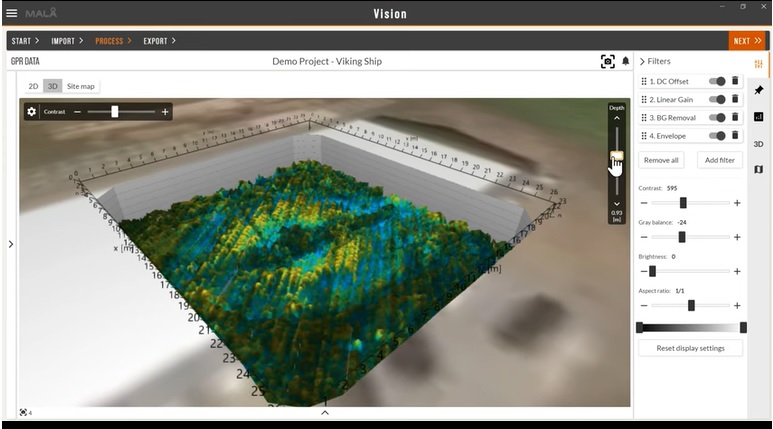Toggle the DC Offset filter switch
The image size is (773, 429).
pyautogui.click(x=717, y=81)
